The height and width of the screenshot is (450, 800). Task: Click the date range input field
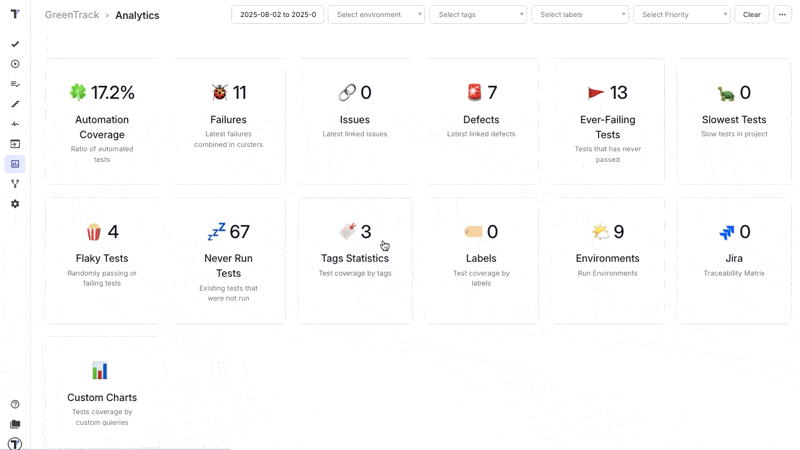277,15
